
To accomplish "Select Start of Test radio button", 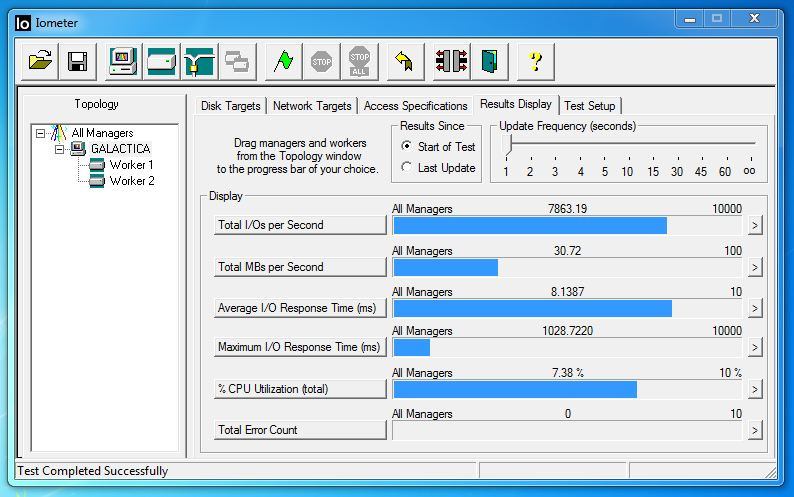I will (406, 146).
